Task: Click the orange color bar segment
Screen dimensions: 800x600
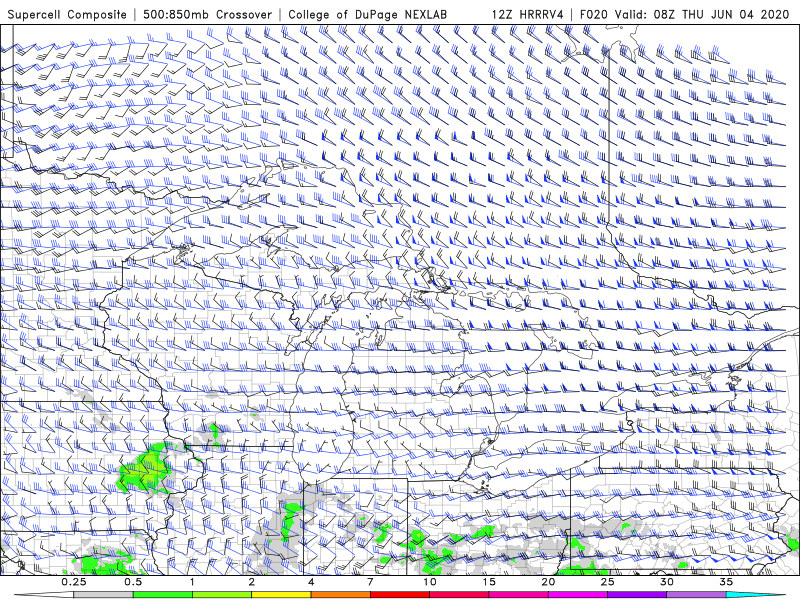Action: 340,595
